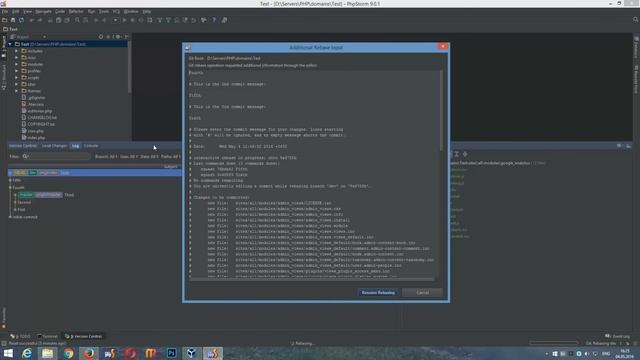640x360 pixels.
Task: Switch to the Console tab
Action: 91,146
